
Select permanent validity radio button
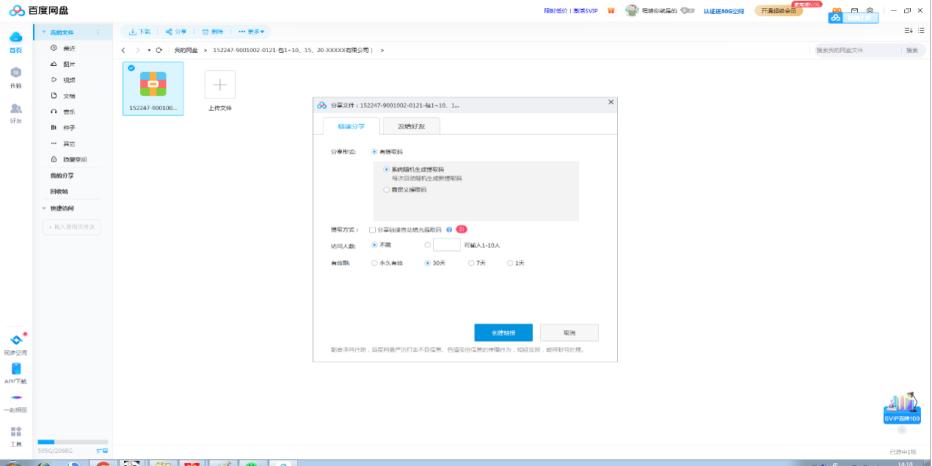(374, 263)
